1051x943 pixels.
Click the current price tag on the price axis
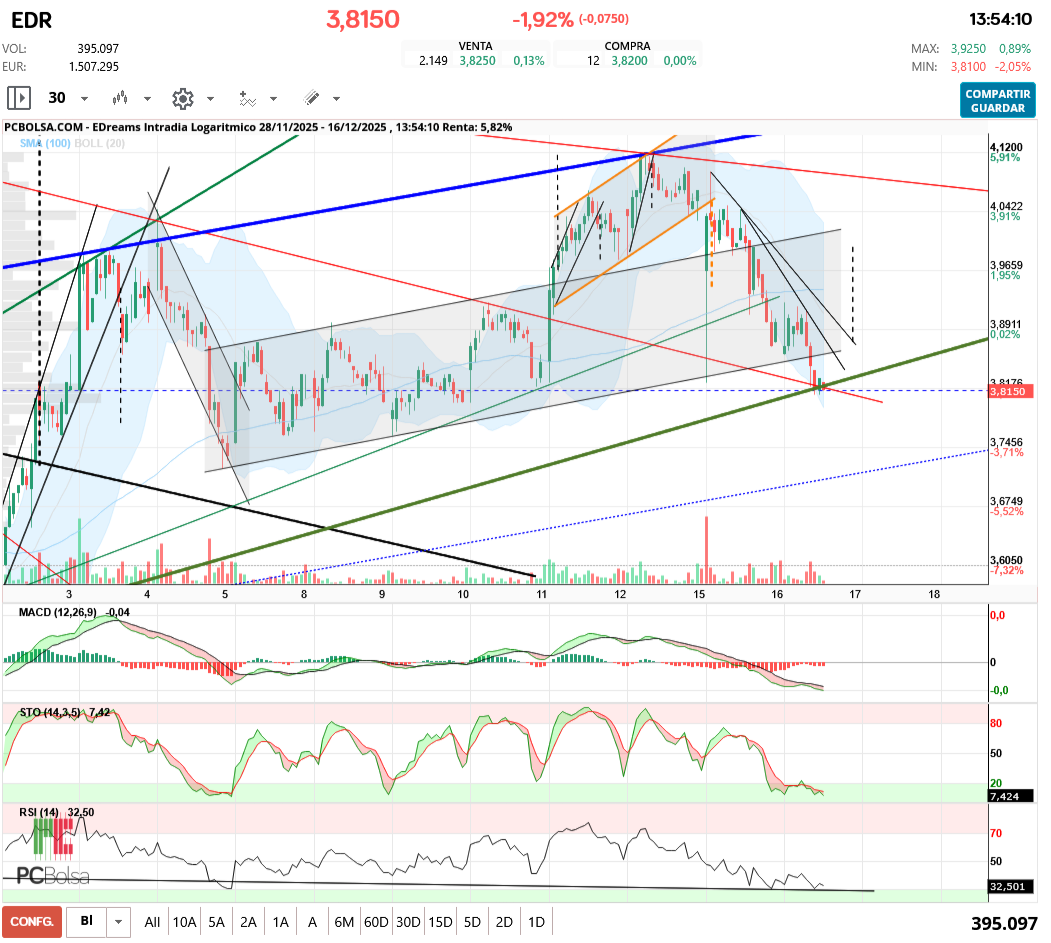click(1011, 391)
